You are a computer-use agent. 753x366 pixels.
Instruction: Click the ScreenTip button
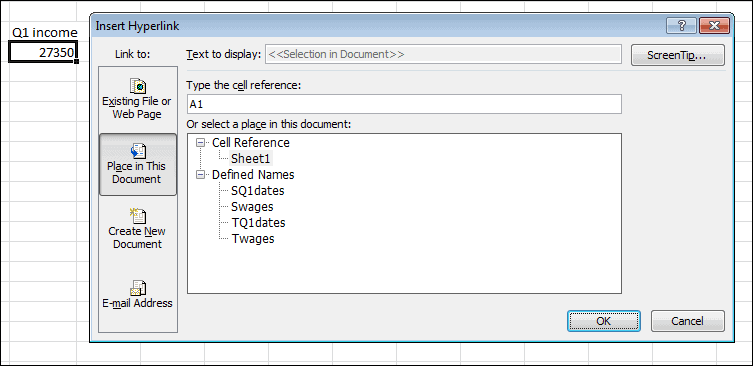[677, 55]
